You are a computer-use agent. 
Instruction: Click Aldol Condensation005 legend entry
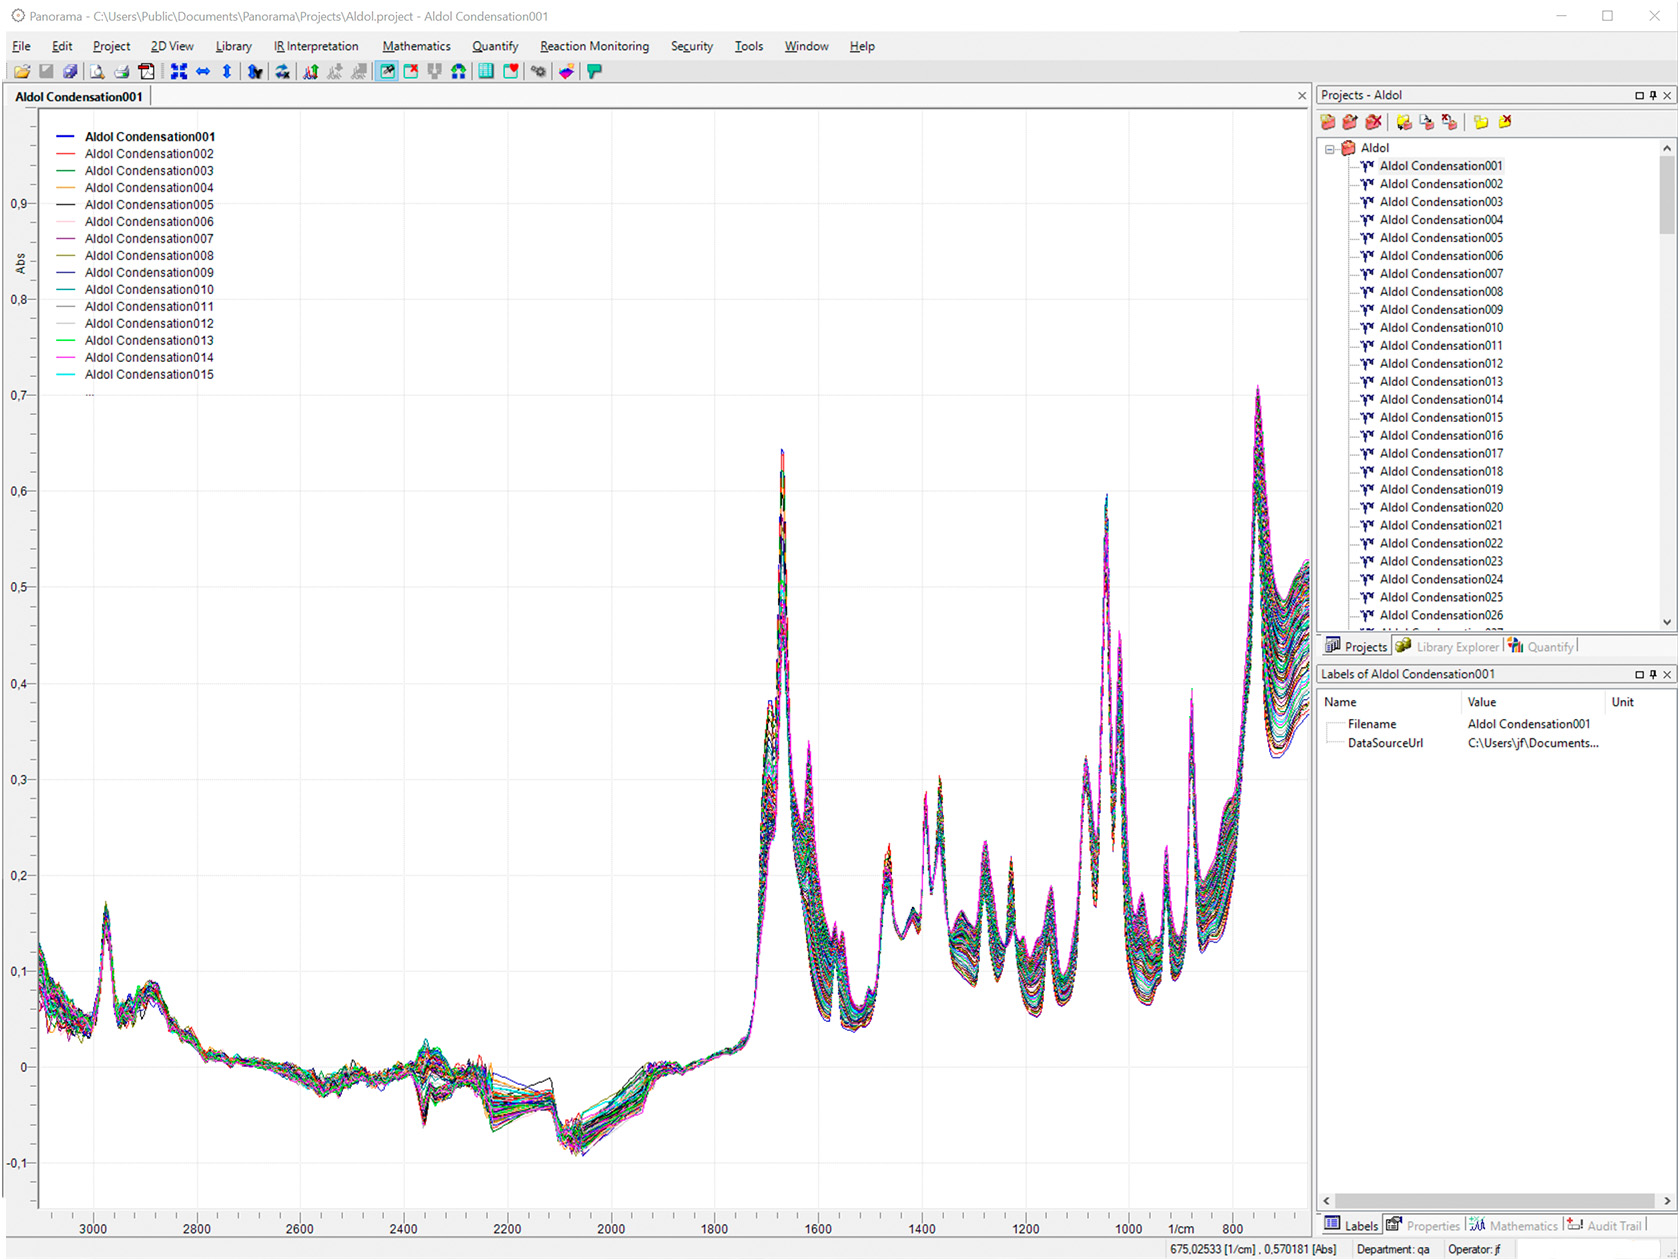(x=149, y=205)
